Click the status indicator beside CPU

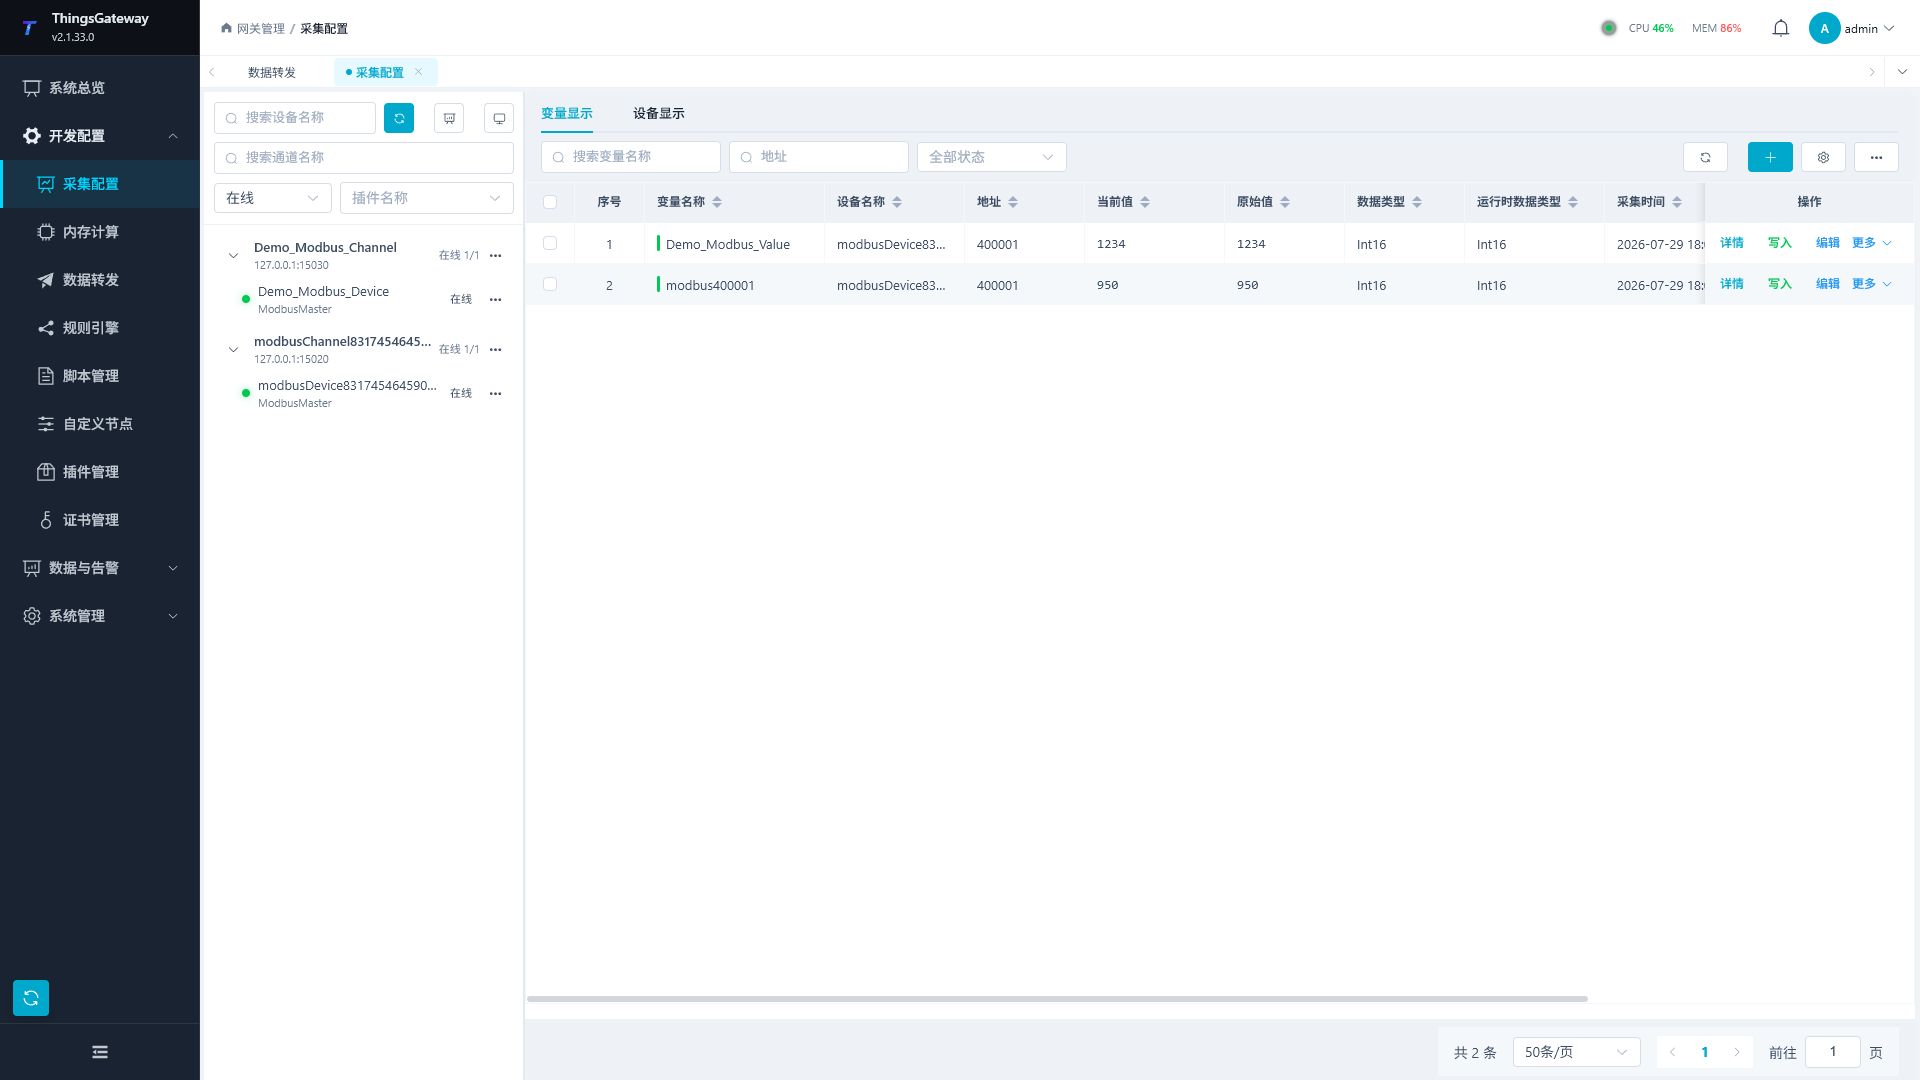click(1608, 28)
